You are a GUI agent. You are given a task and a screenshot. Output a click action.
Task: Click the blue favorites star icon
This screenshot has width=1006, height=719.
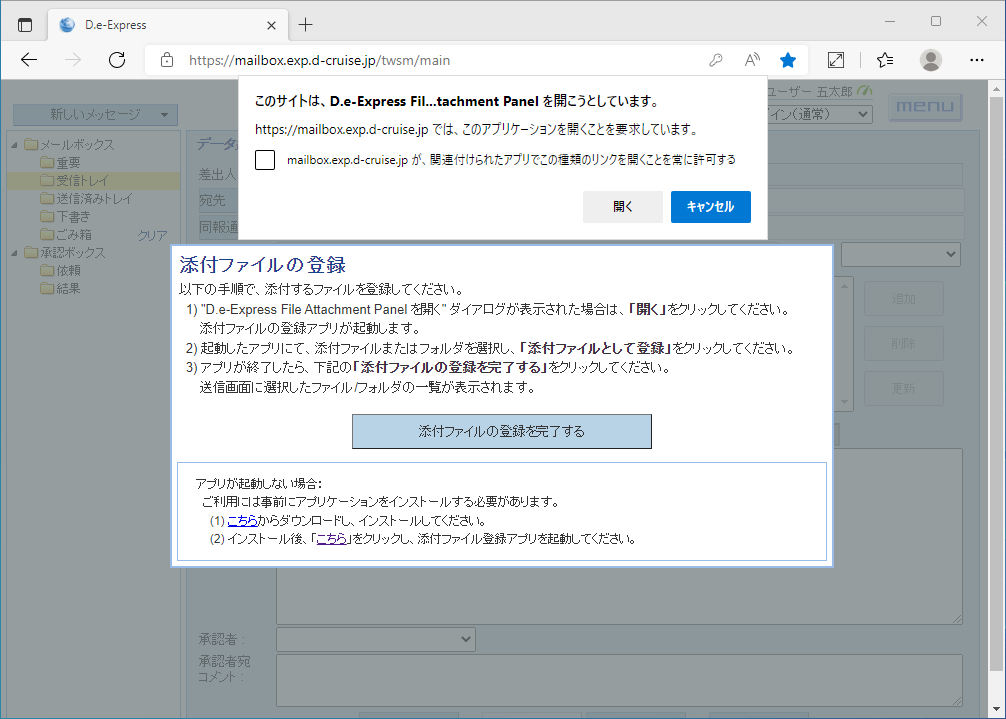[788, 60]
